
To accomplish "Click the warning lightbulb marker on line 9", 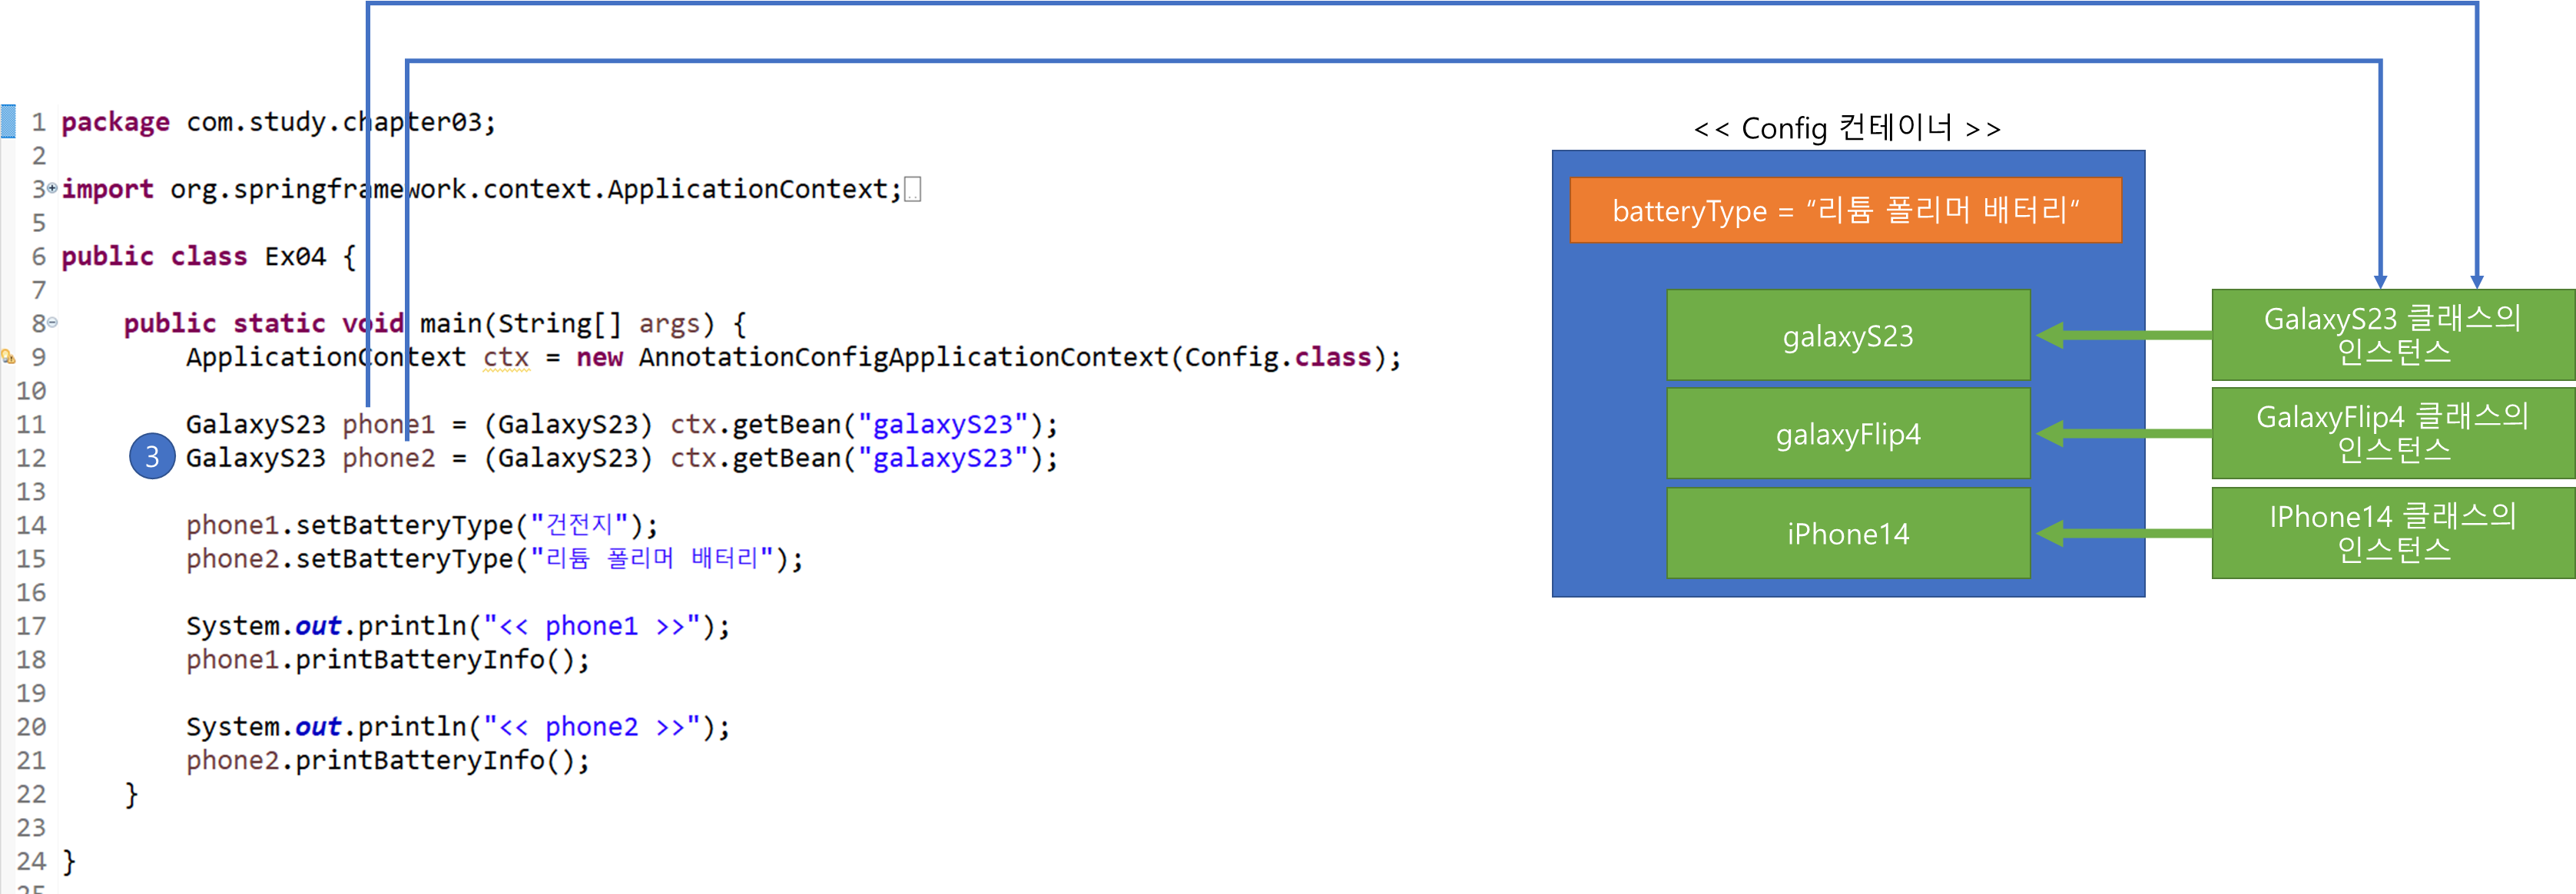I will click(x=8, y=357).
